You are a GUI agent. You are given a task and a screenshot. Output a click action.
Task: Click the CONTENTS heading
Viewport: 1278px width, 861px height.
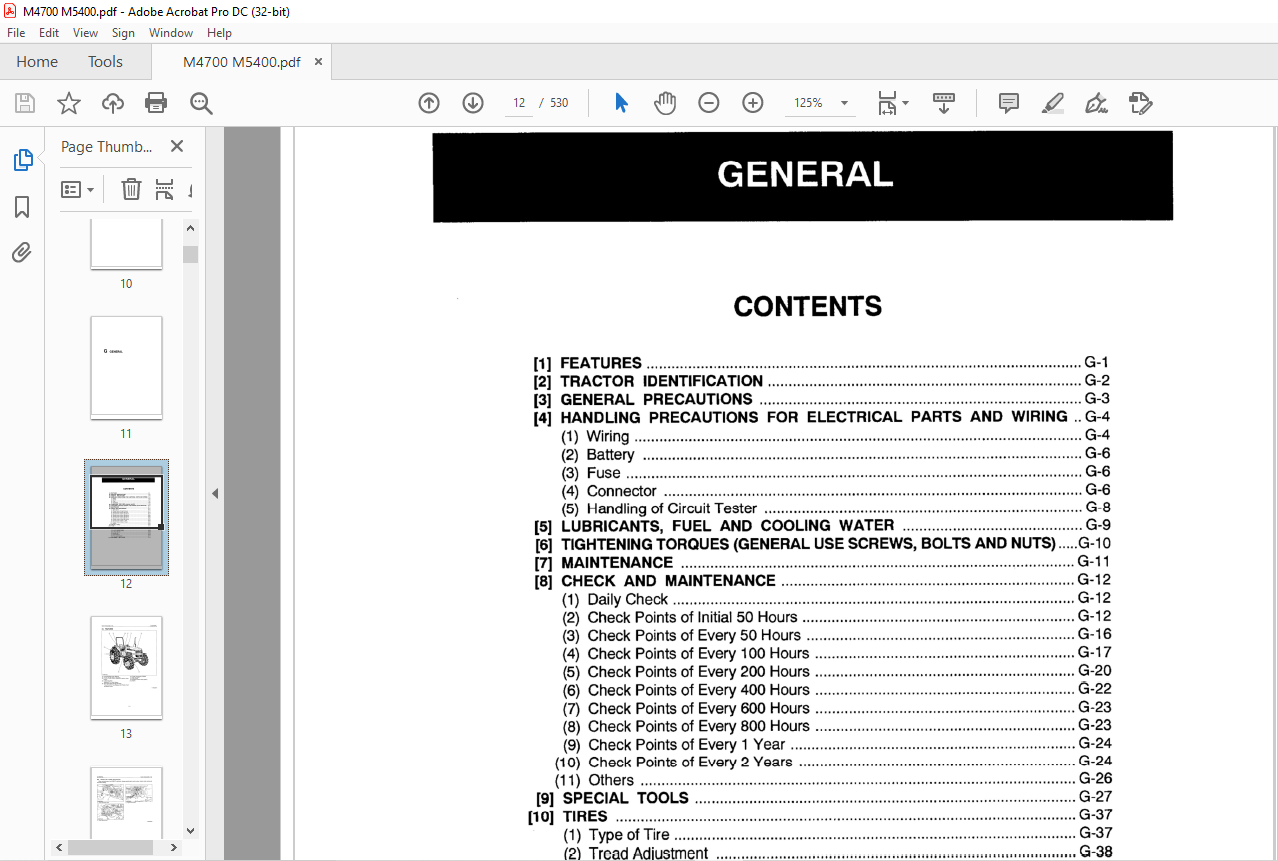(x=808, y=306)
